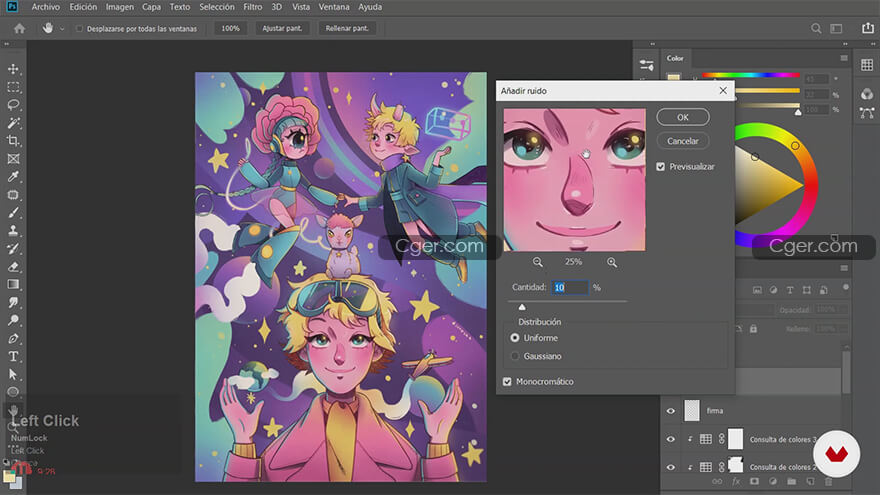Open the Capa menu
The height and width of the screenshot is (495, 880).
[x=151, y=7]
